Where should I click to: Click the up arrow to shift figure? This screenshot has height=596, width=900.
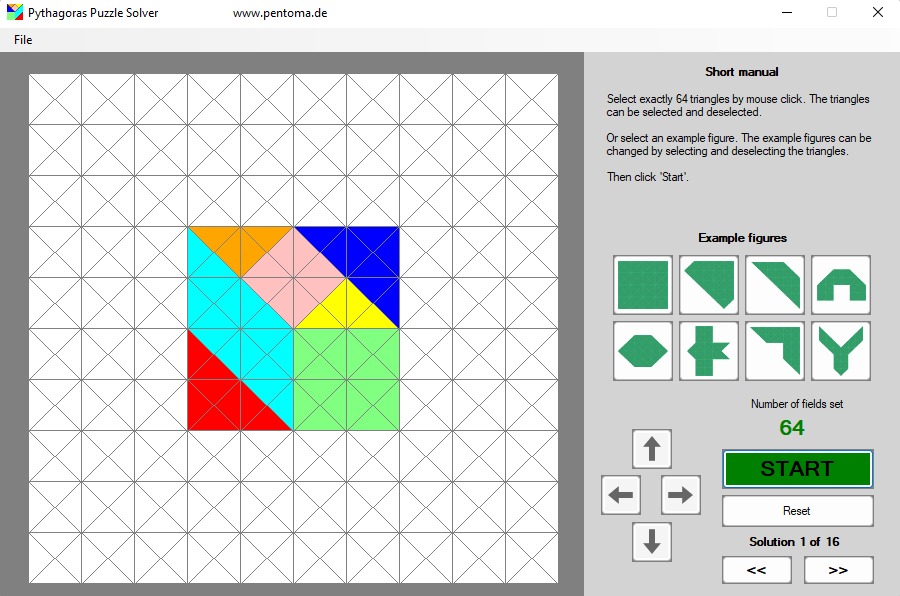click(652, 449)
